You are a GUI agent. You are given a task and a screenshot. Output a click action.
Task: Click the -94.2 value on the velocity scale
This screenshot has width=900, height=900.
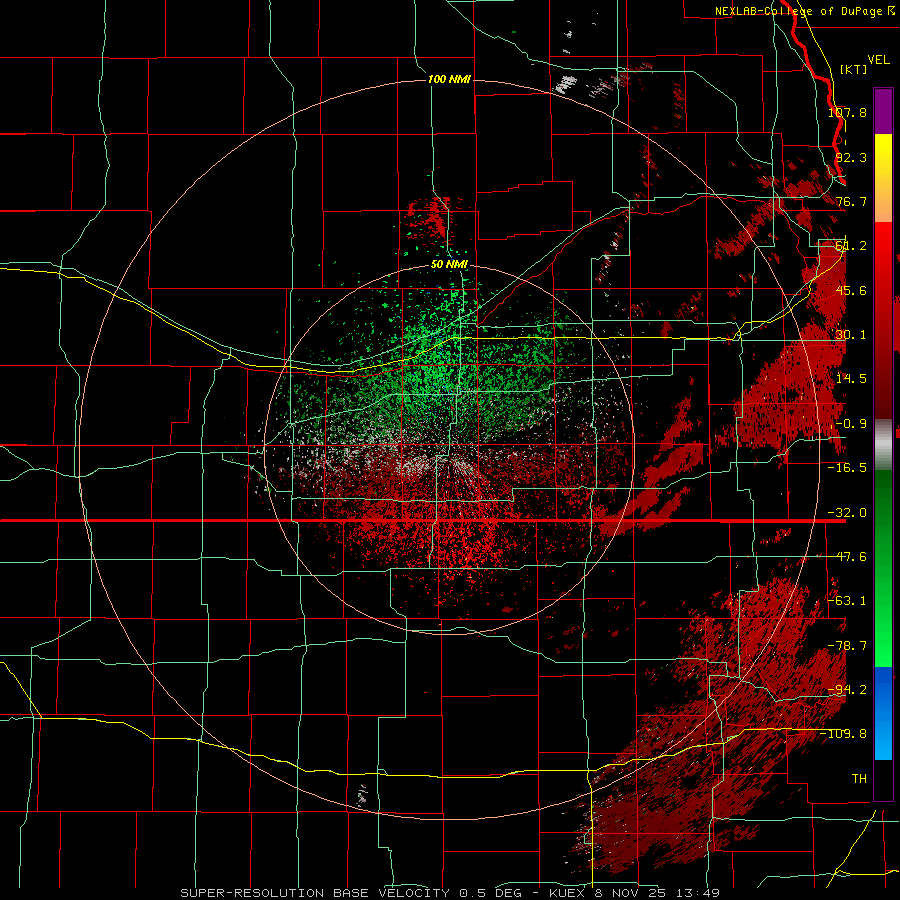tap(847, 690)
